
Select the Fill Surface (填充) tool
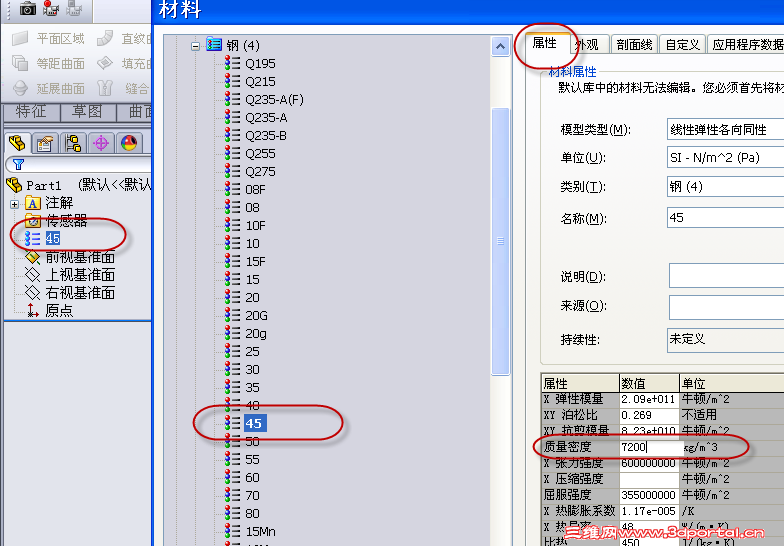pos(124,64)
